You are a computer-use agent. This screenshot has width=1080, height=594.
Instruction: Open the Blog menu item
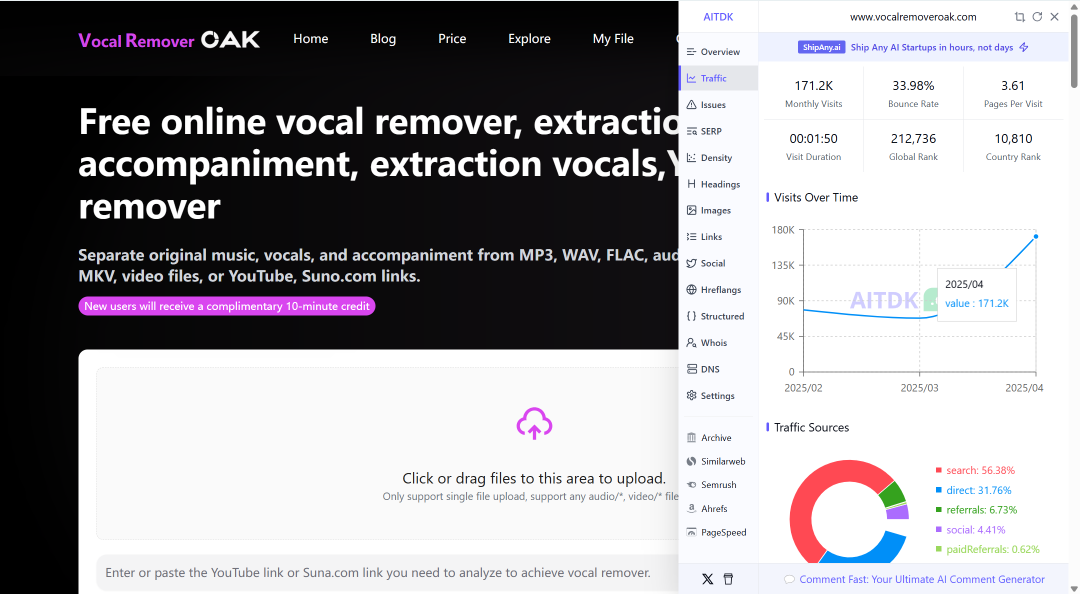tap(383, 39)
